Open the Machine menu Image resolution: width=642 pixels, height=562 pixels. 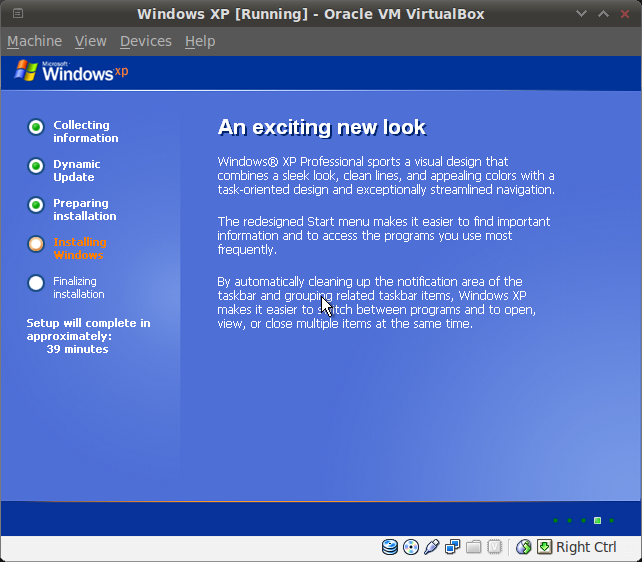click(34, 41)
